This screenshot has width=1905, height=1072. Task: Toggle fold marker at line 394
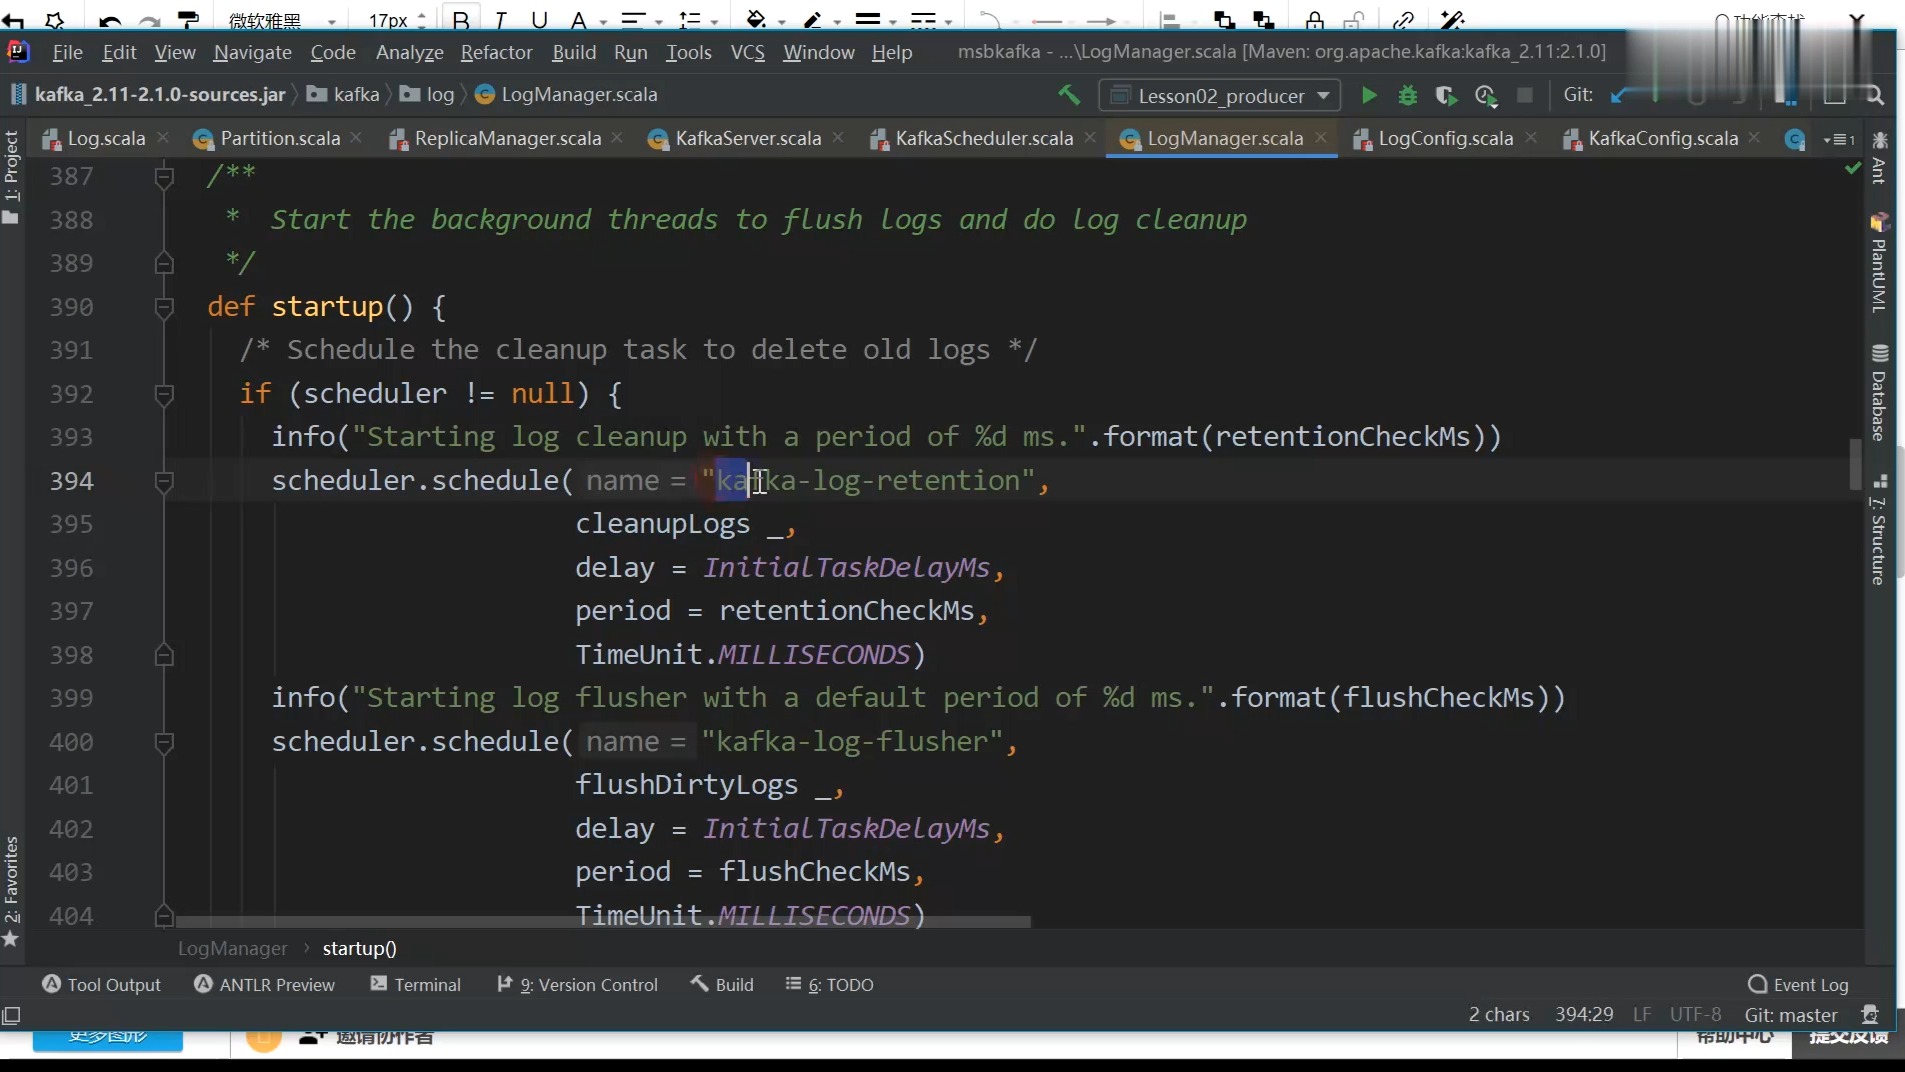pos(164,482)
